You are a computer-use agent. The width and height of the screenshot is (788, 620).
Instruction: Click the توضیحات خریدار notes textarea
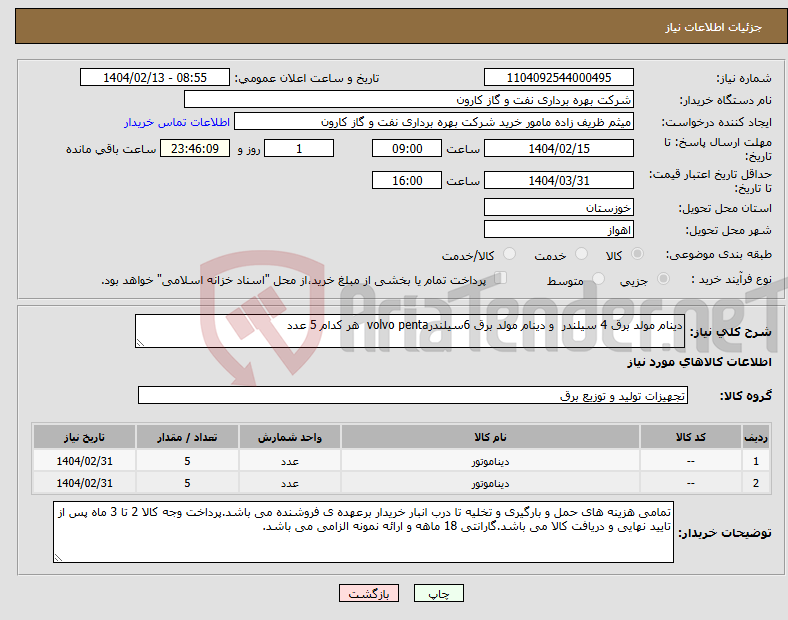363,532
